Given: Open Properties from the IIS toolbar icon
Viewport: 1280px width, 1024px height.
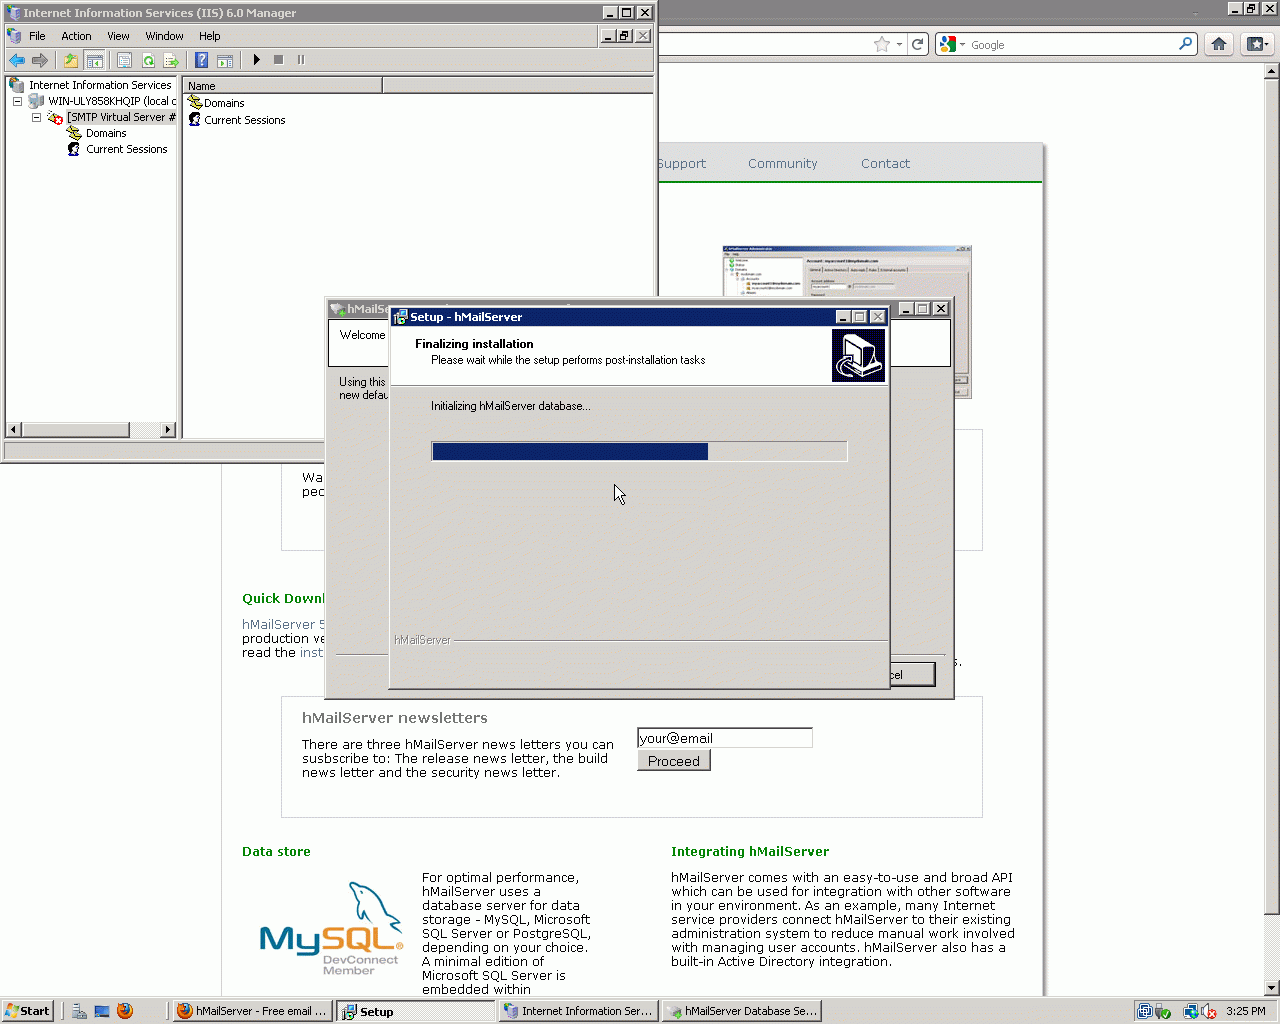Looking at the screenshot, I should pos(124,60).
